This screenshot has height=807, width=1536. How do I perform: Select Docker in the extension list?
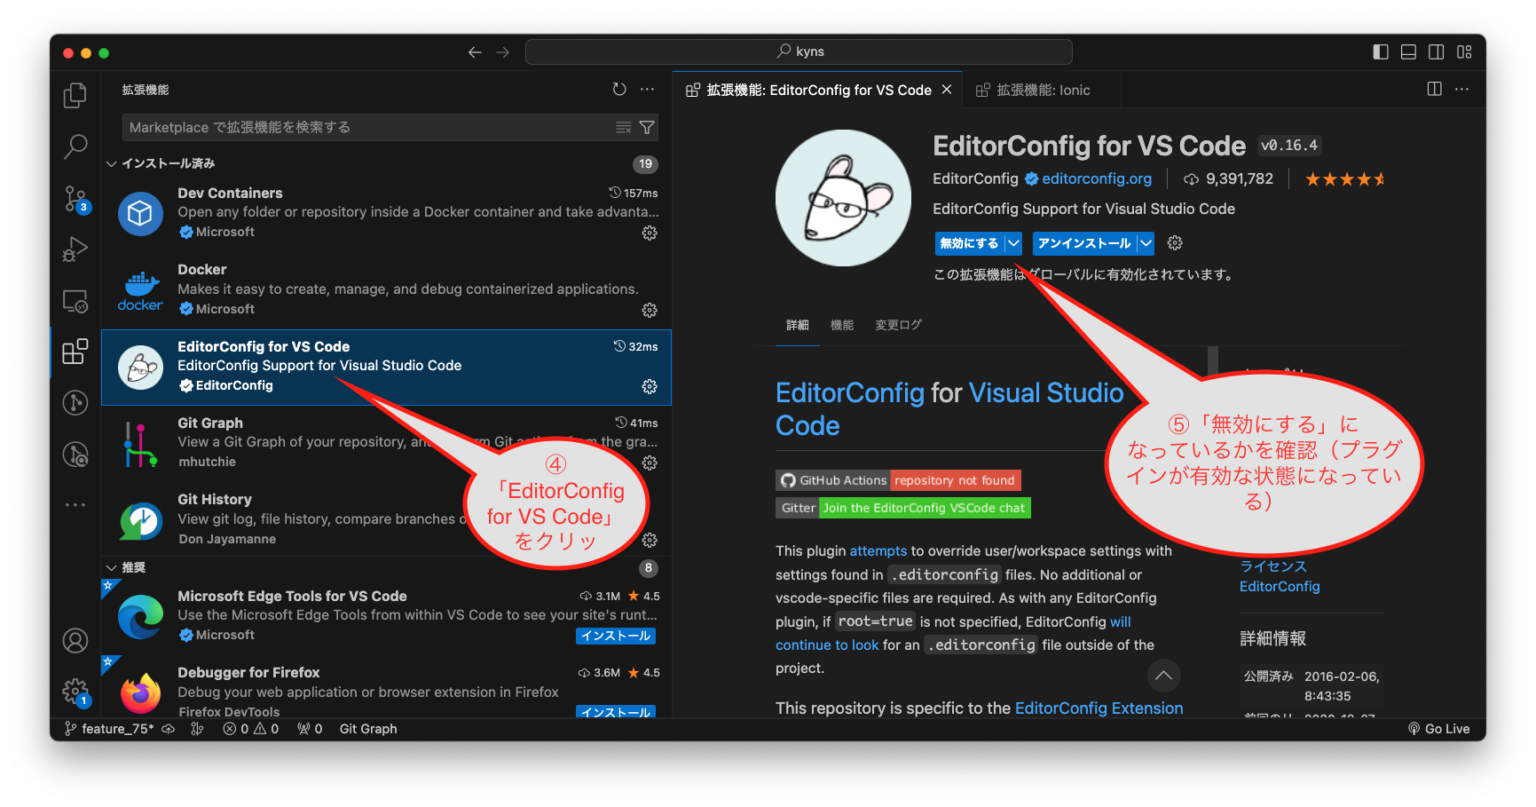(386, 290)
